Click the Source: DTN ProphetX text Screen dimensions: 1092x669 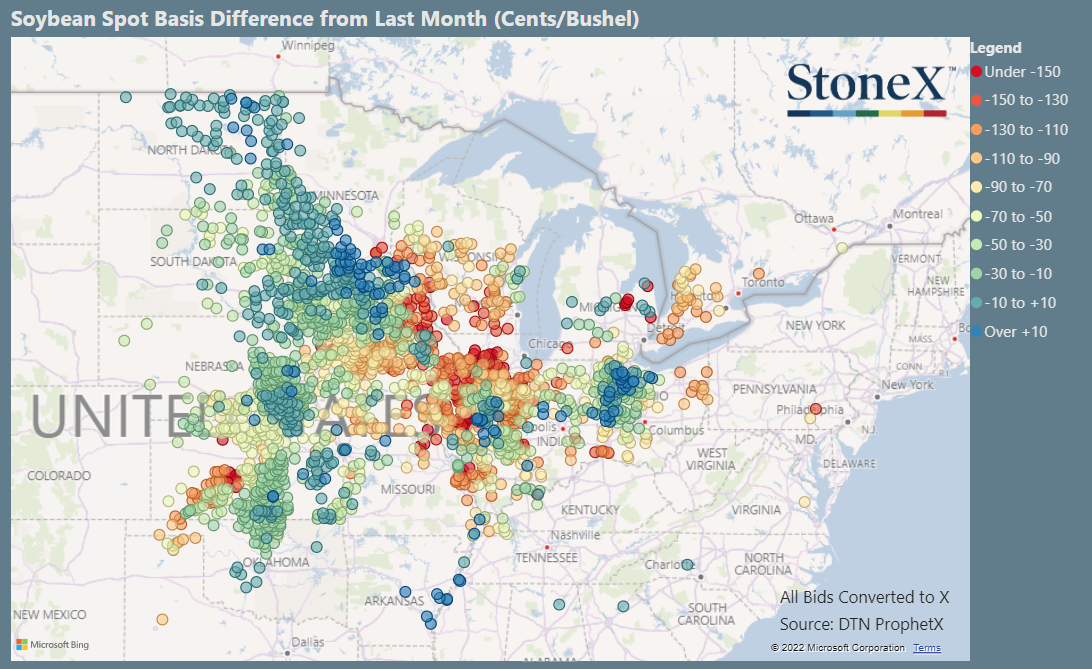(861, 624)
